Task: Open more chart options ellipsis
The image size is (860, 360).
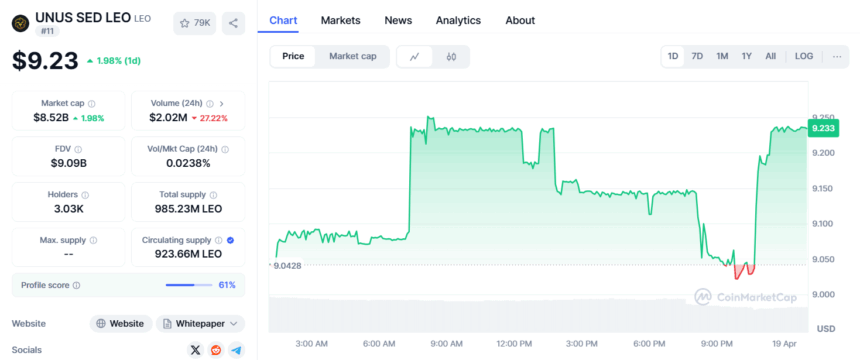Action: pos(837,57)
